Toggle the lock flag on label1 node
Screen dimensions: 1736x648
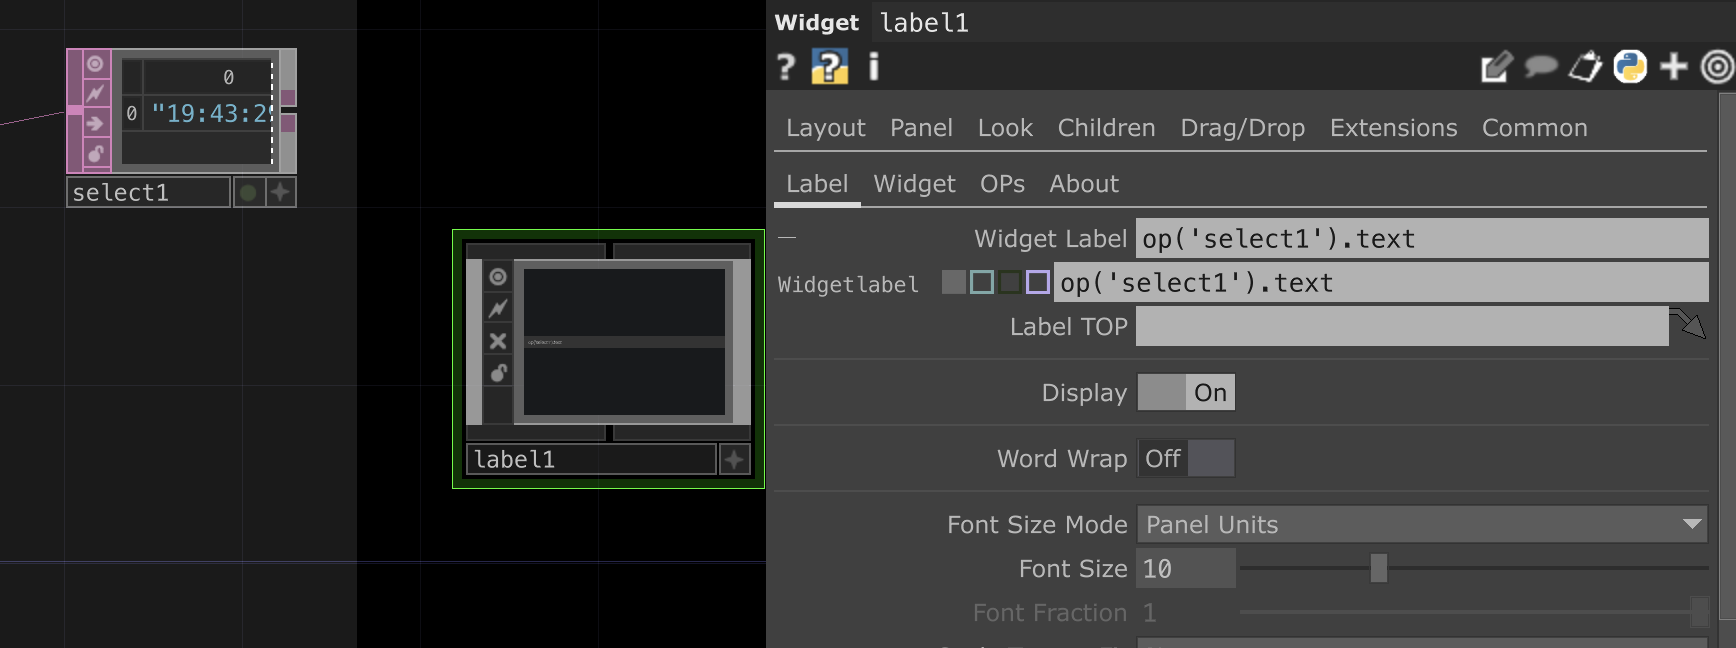(x=498, y=373)
